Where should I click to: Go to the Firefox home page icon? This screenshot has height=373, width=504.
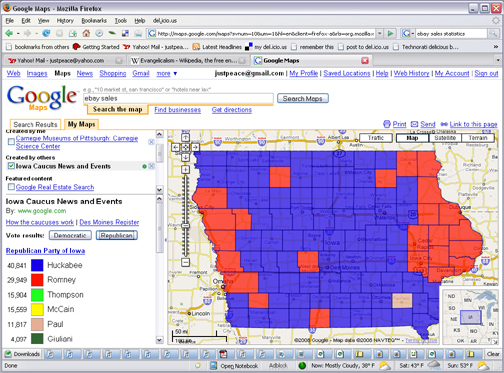click(x=86, y=33)
